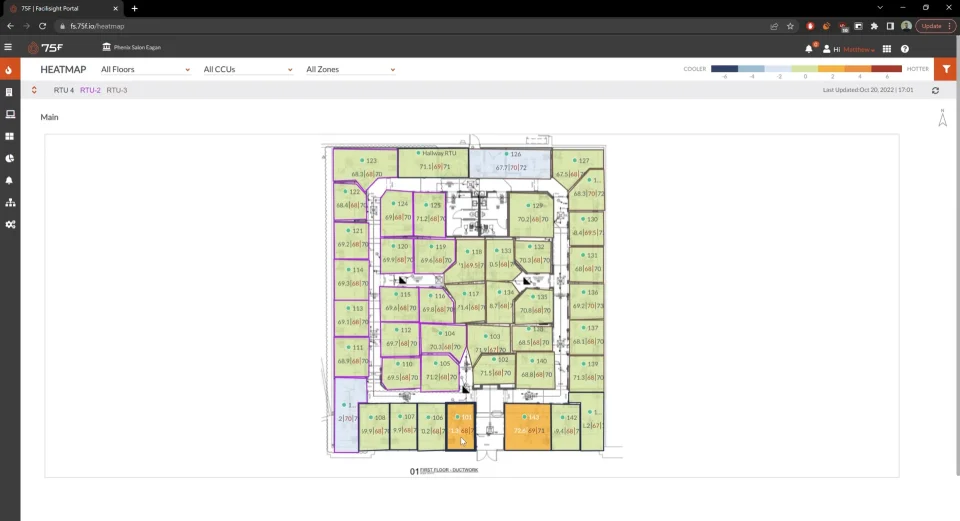
Task: Select zone 129 on the floor plan
Action: pyautogui.click(x=531, y=214)
